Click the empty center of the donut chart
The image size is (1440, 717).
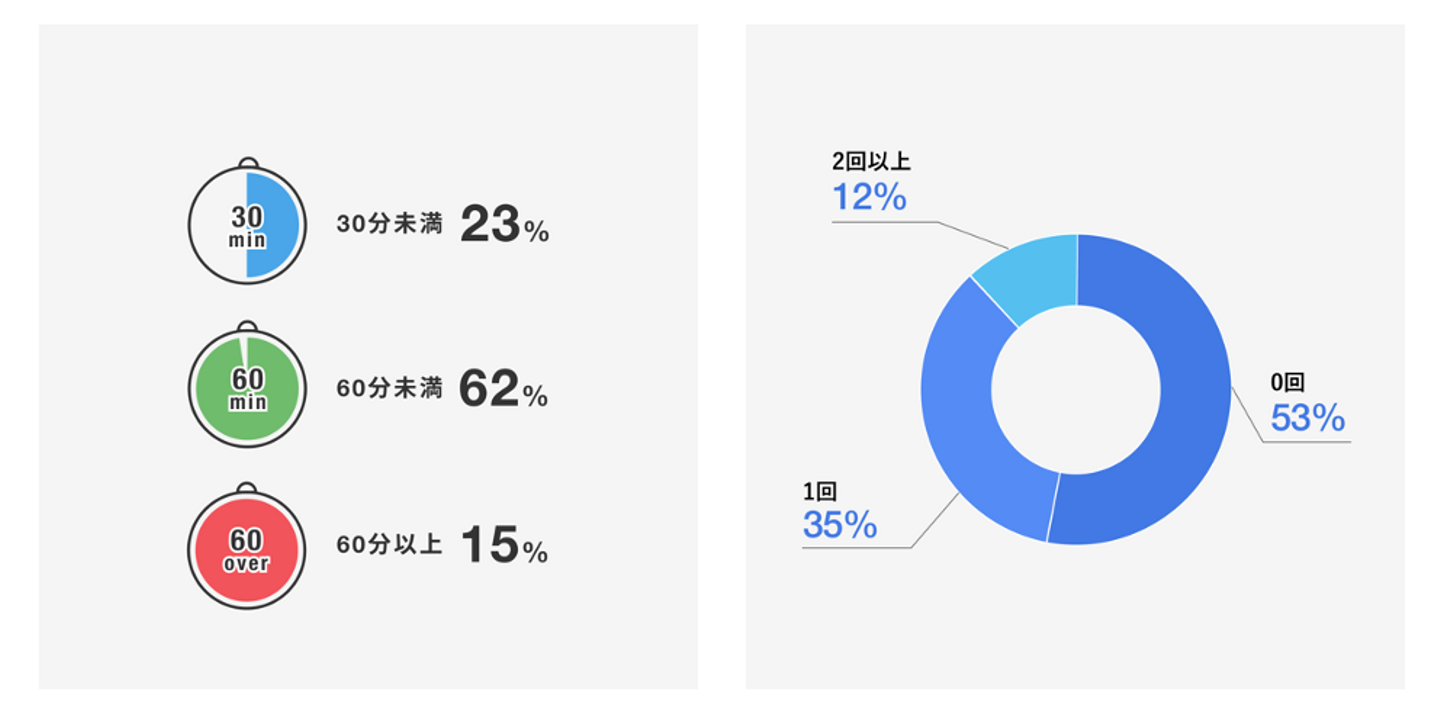[x=1076, y=389]
